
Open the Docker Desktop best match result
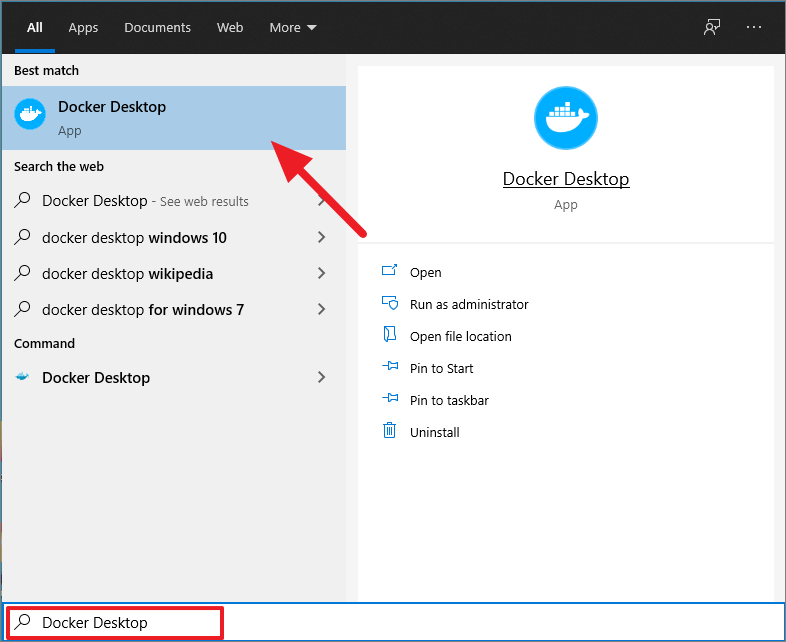pyautogui.click(x=174, y=118)
